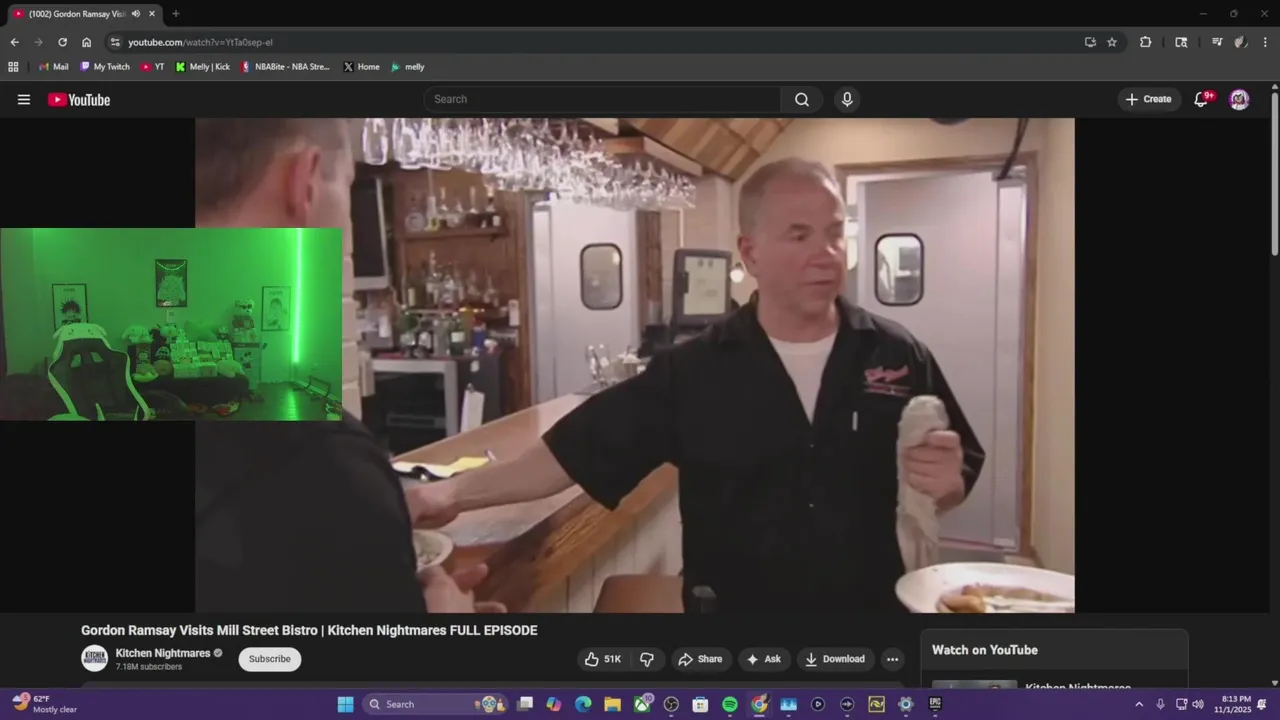Open Epic Games launcher from taskbar
The image size is (1280, 720).
tap(935, 704)
